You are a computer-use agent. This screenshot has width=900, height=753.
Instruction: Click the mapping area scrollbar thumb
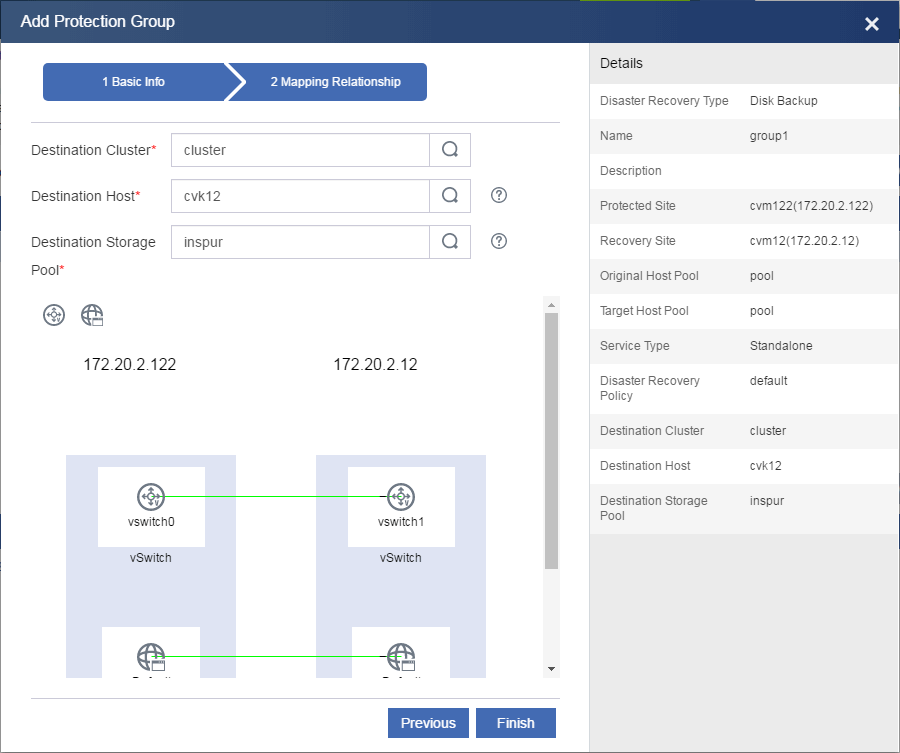(552, 441)
